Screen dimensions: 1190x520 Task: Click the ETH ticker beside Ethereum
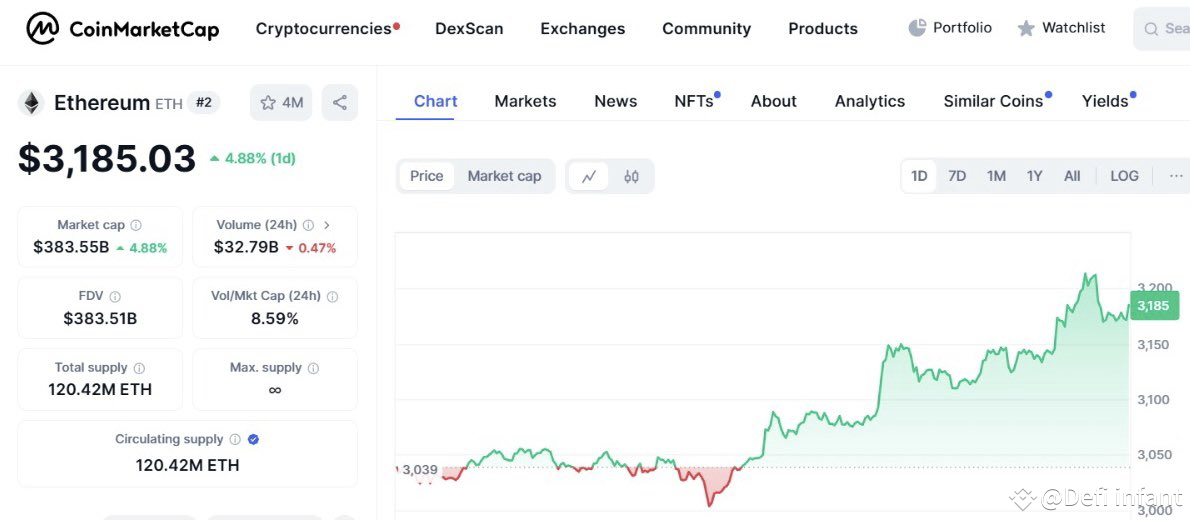(168, 104)
